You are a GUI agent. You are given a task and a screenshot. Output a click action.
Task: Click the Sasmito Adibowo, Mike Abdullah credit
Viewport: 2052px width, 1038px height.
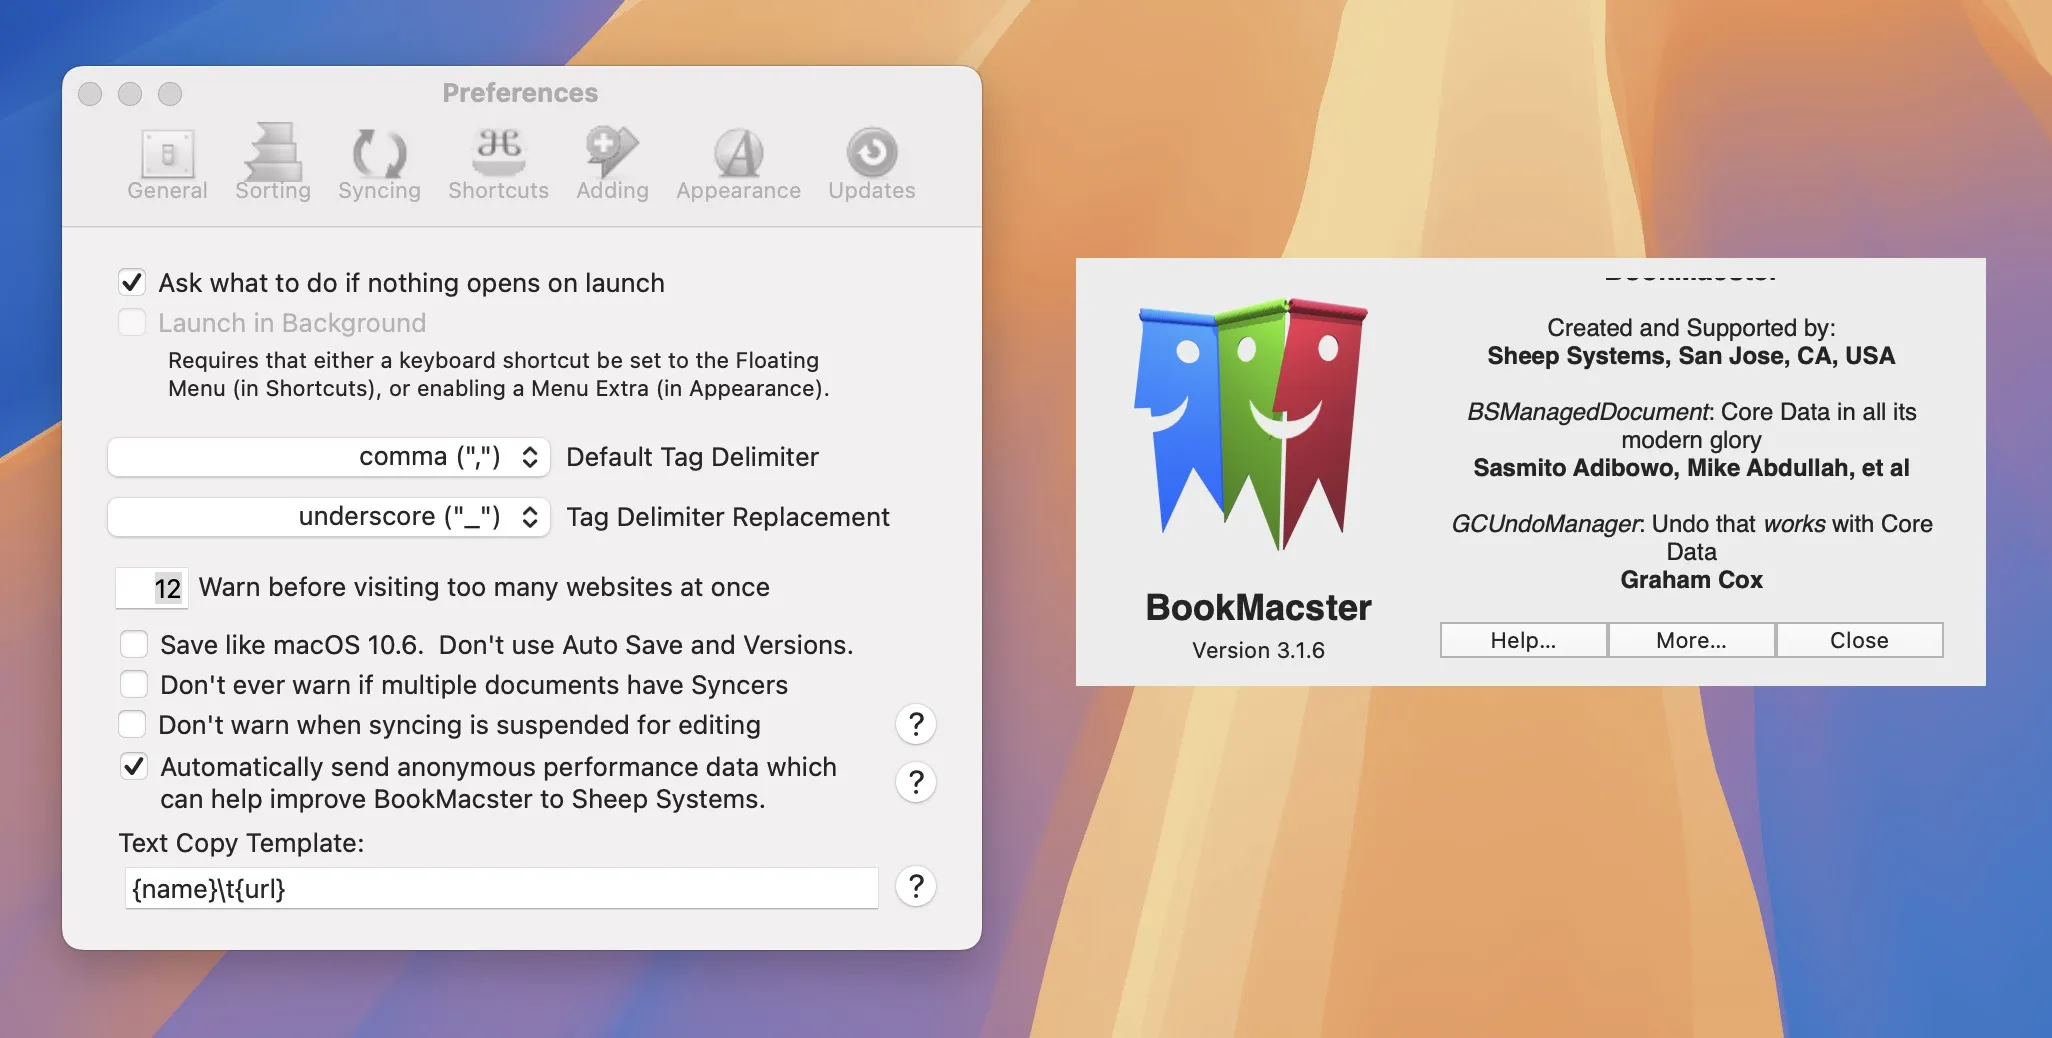pyautogui.click(x=1691, y=468)
